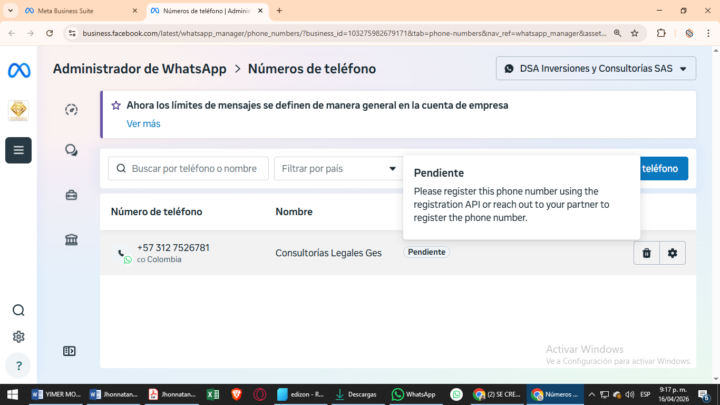This screenshot has height=405, width=720.
Task: Go back to previous page
Action: (x=12, y=33)
